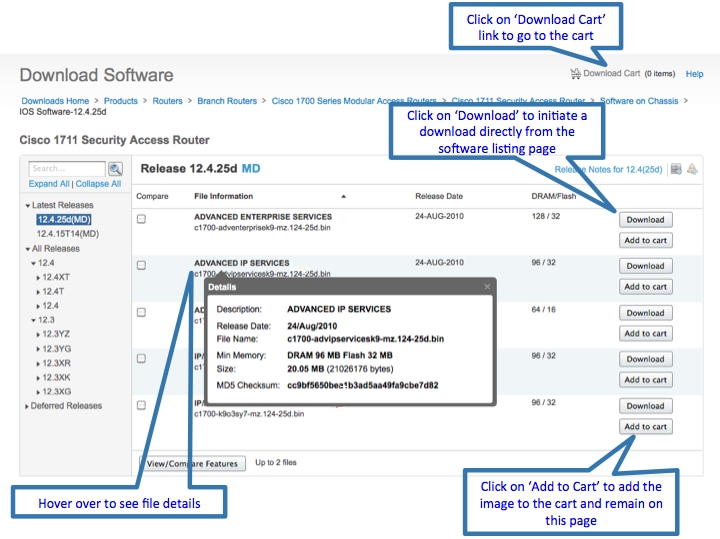720x539 pixels.
Task: Add Advanced IP Services to cart
Action: (x=646, y=286)
